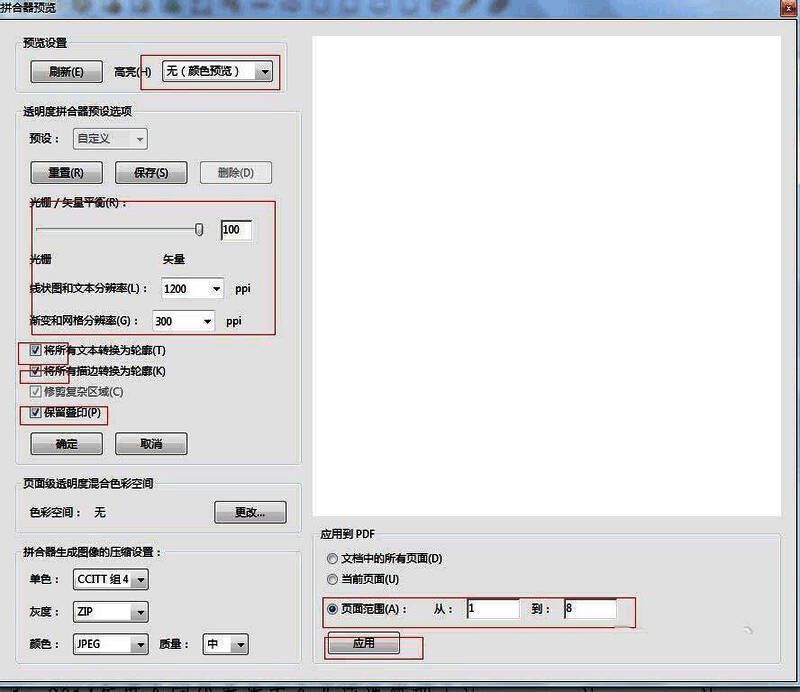Click the 重置(R) reset button
800x692 pixels.
tap(66, 172)
